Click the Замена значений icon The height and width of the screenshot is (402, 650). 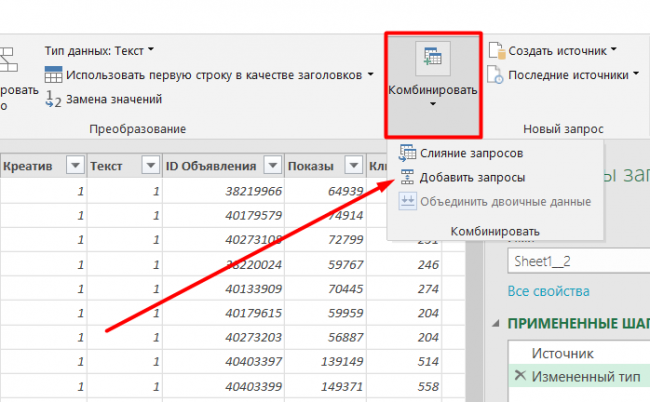54,99
